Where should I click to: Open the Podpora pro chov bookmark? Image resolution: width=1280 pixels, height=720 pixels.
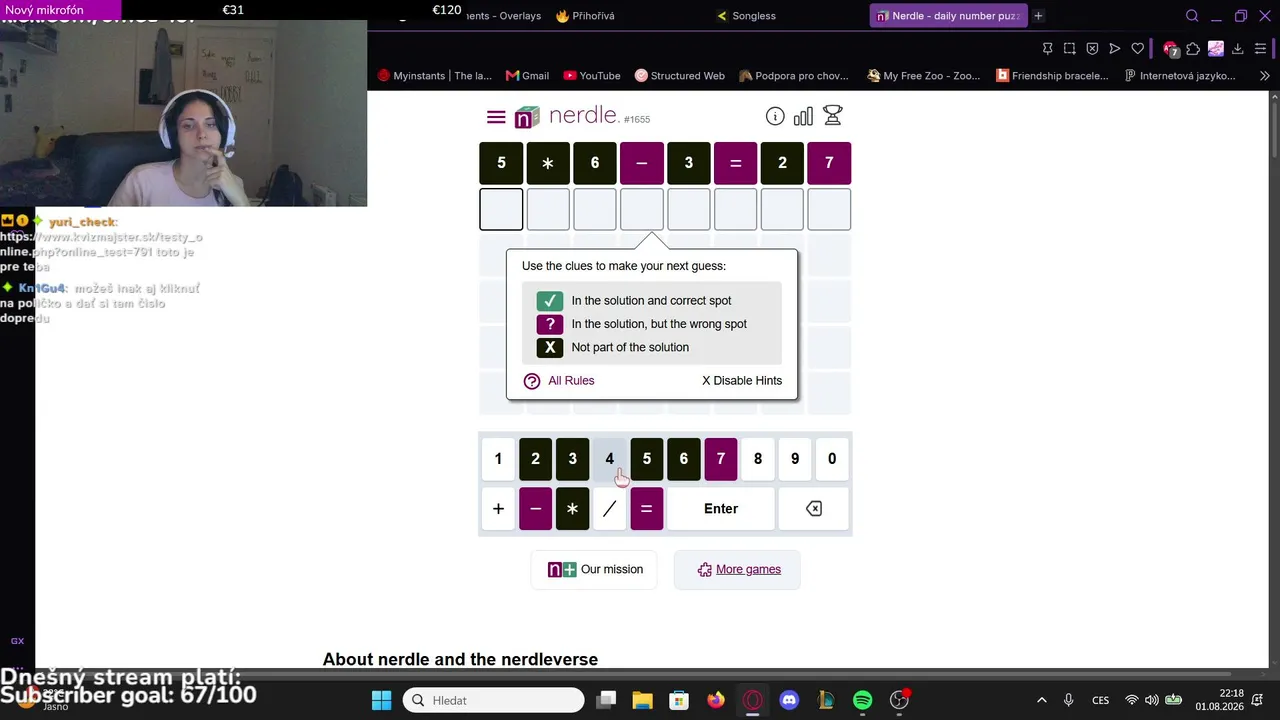point(794,76)
